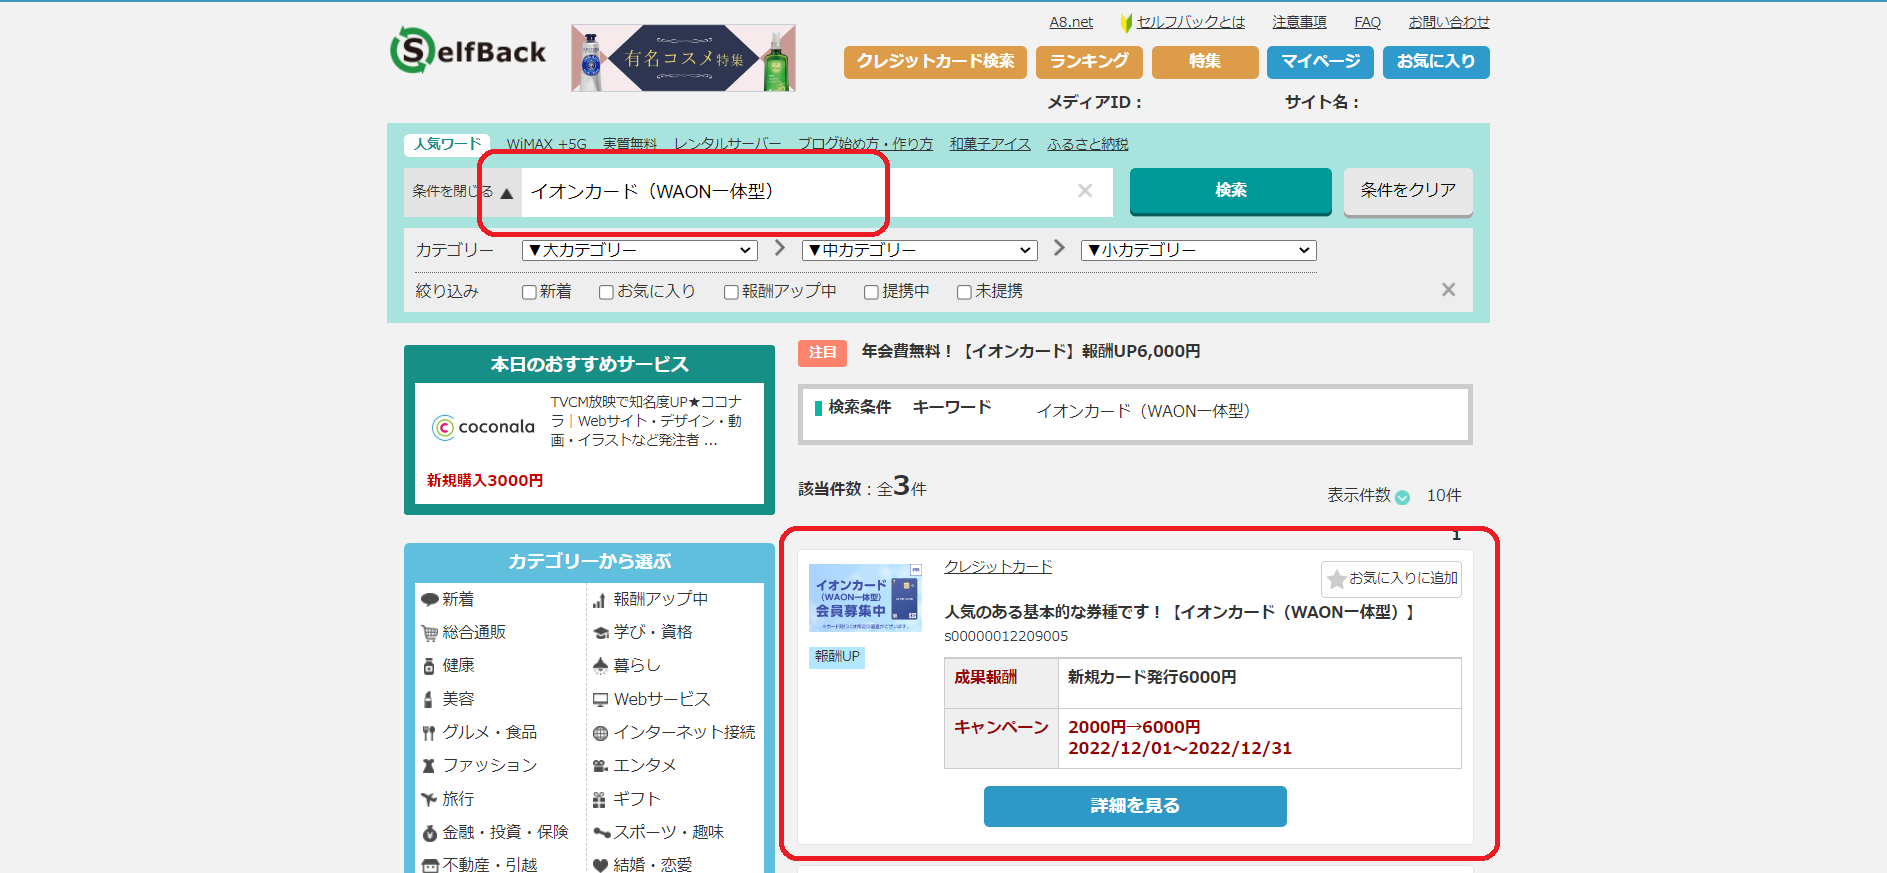Open the 大カテゴリー dropdown
This screenshot has width=1887, height=873.
click(640, 250)
